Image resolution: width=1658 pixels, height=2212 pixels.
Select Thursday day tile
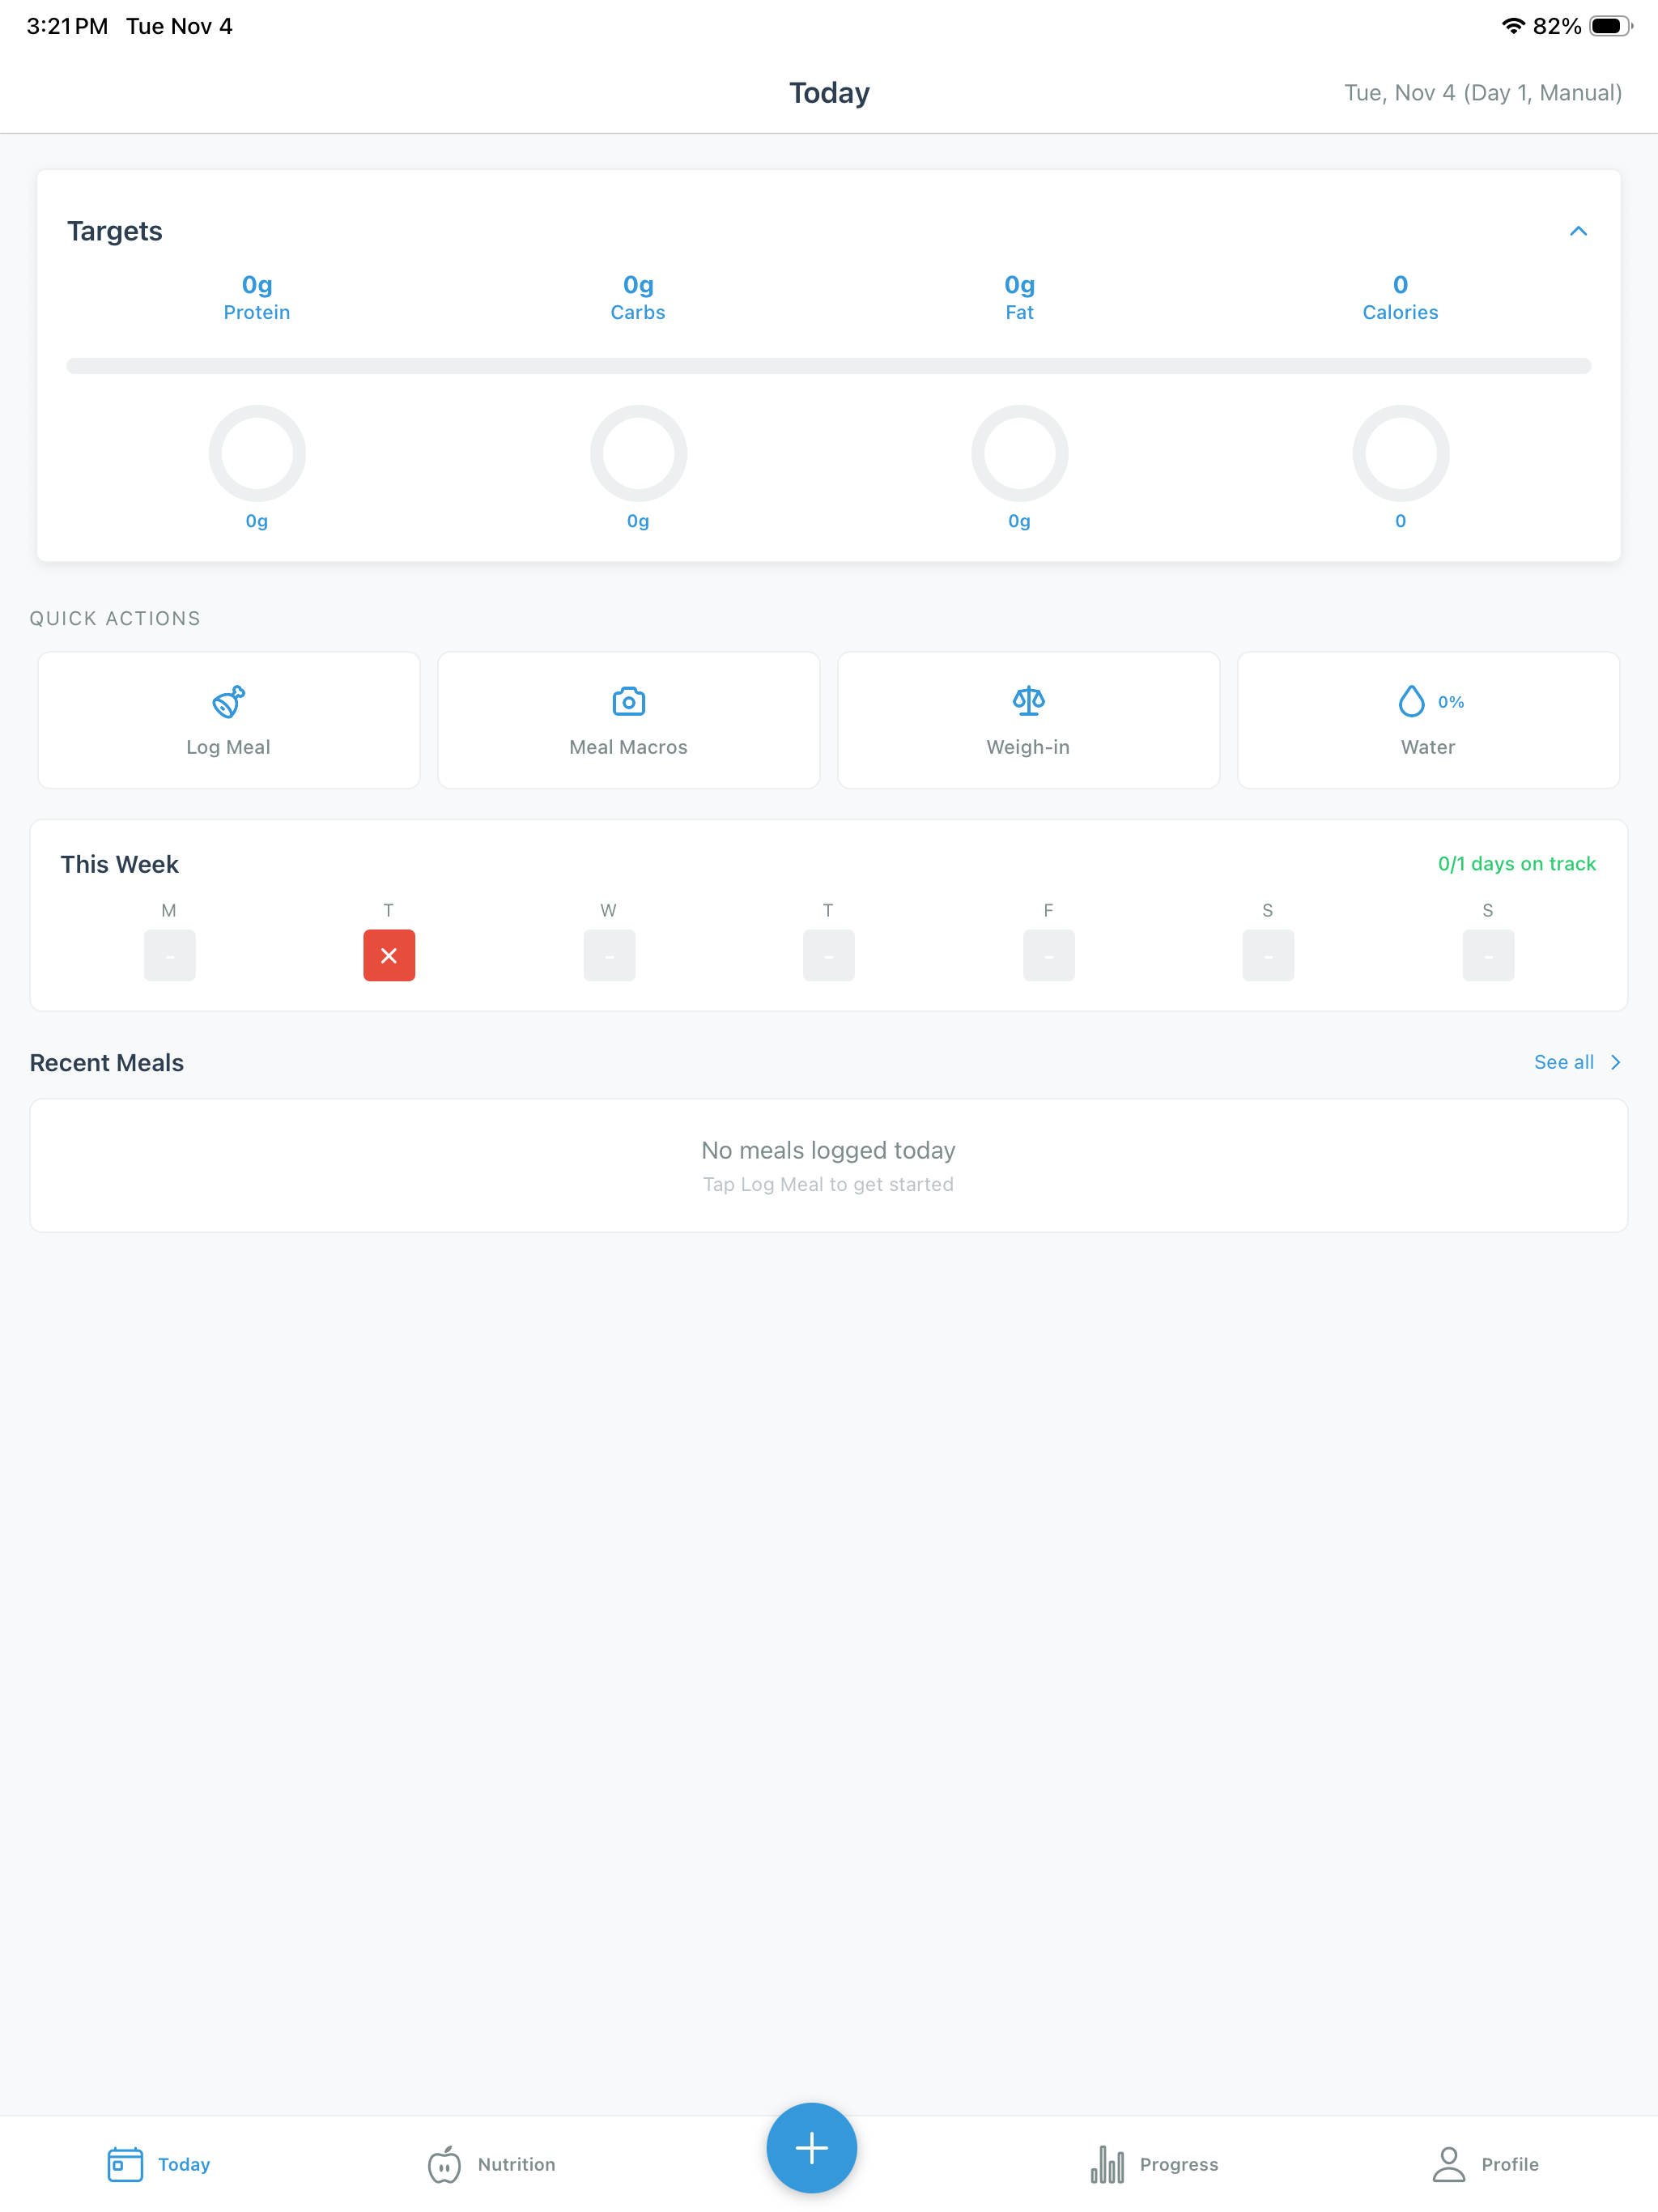pos(828,955)
